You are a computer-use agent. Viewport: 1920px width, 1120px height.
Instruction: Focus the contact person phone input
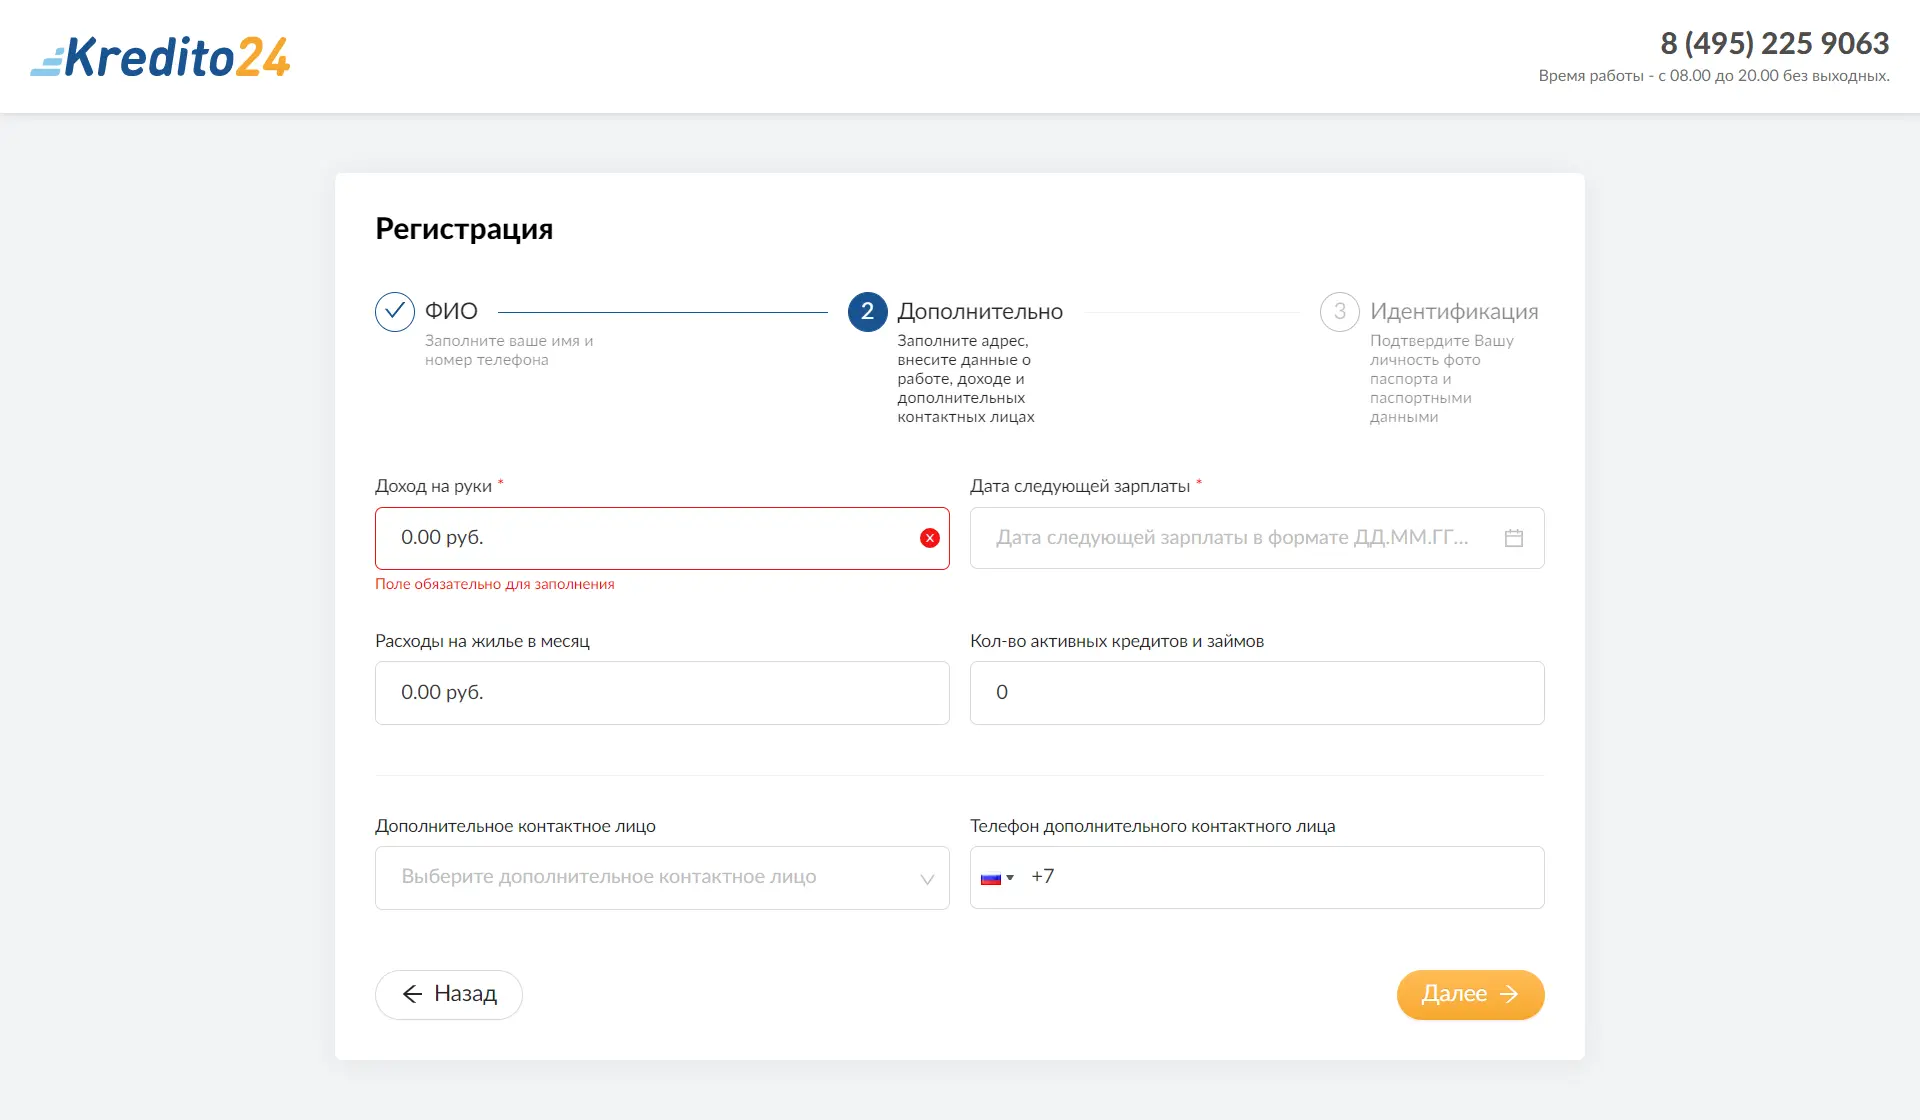pos(1257,878)
